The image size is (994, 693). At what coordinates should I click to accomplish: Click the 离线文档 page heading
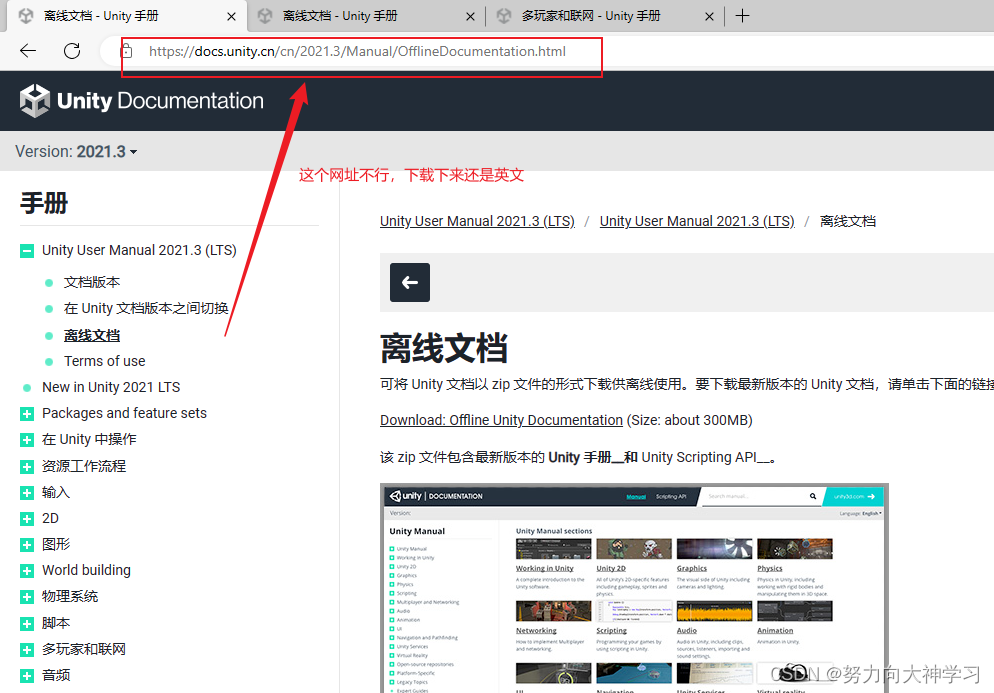coord(444,349)
